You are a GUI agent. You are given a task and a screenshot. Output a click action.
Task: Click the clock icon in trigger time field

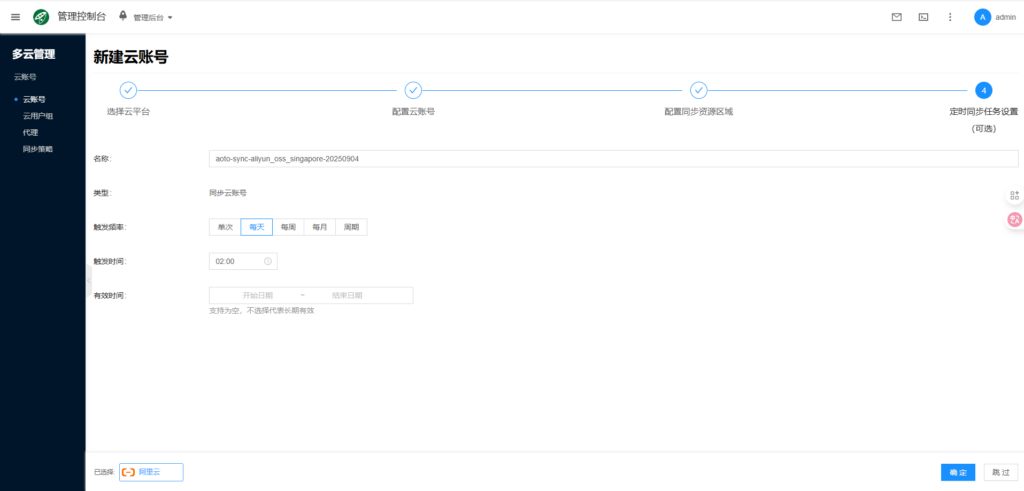coord(268,261)
